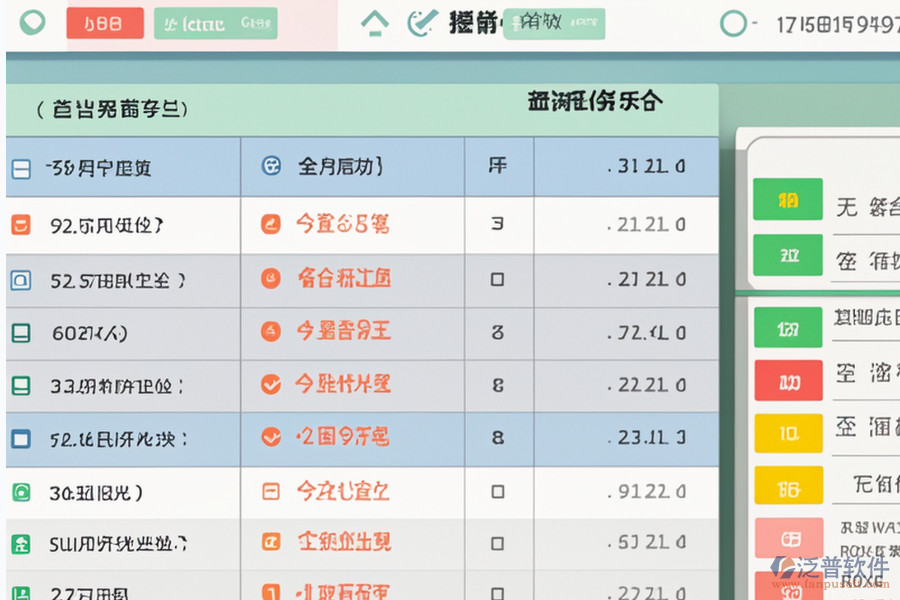Select the yellow badge icon in the right sidebar list

789,433
